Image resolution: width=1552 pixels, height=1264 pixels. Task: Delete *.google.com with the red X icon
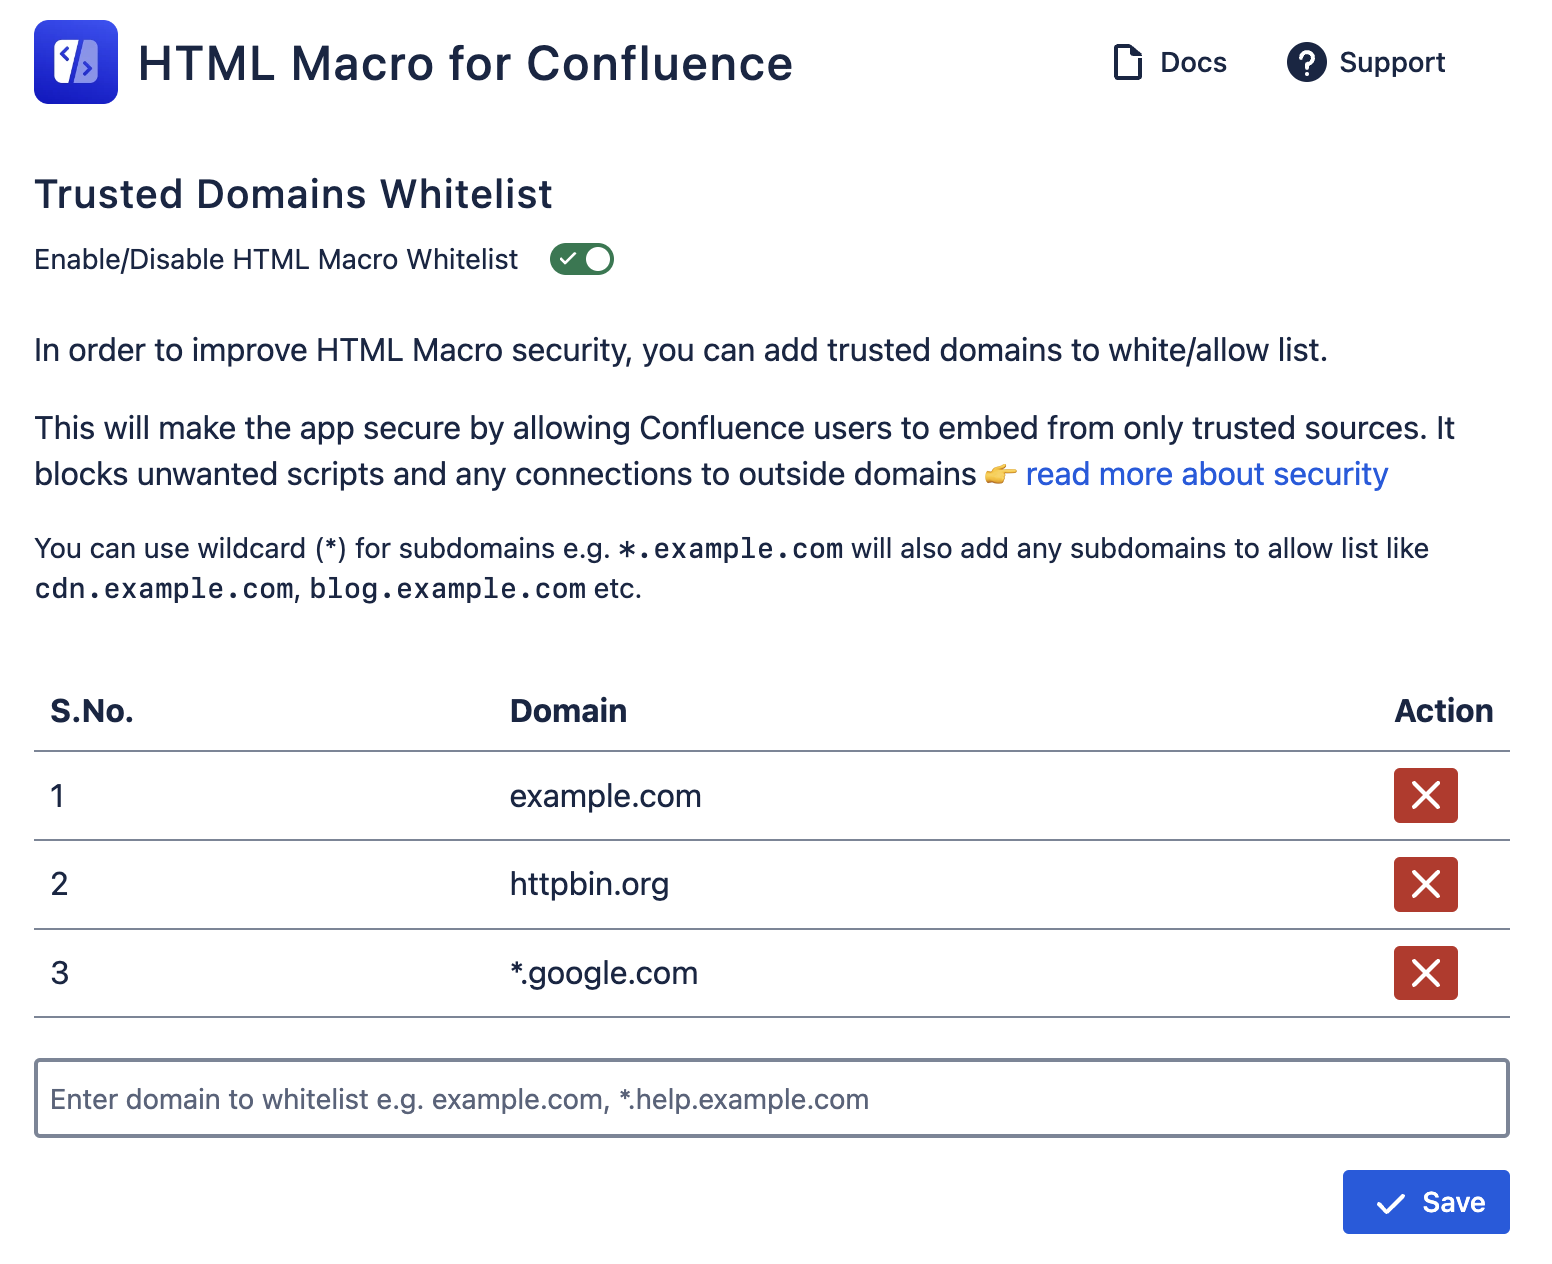tap(1425, 973)
